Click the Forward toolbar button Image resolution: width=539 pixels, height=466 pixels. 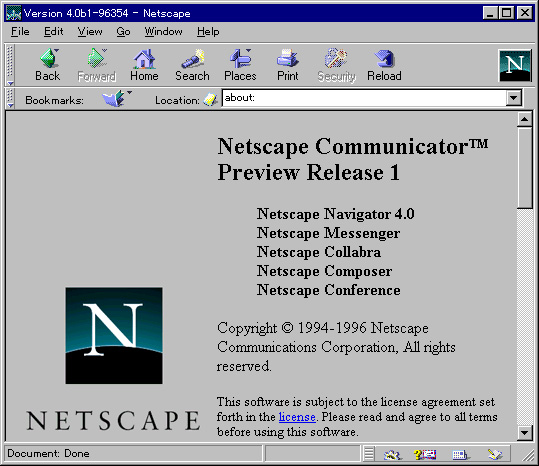click(x=96, y=65)
